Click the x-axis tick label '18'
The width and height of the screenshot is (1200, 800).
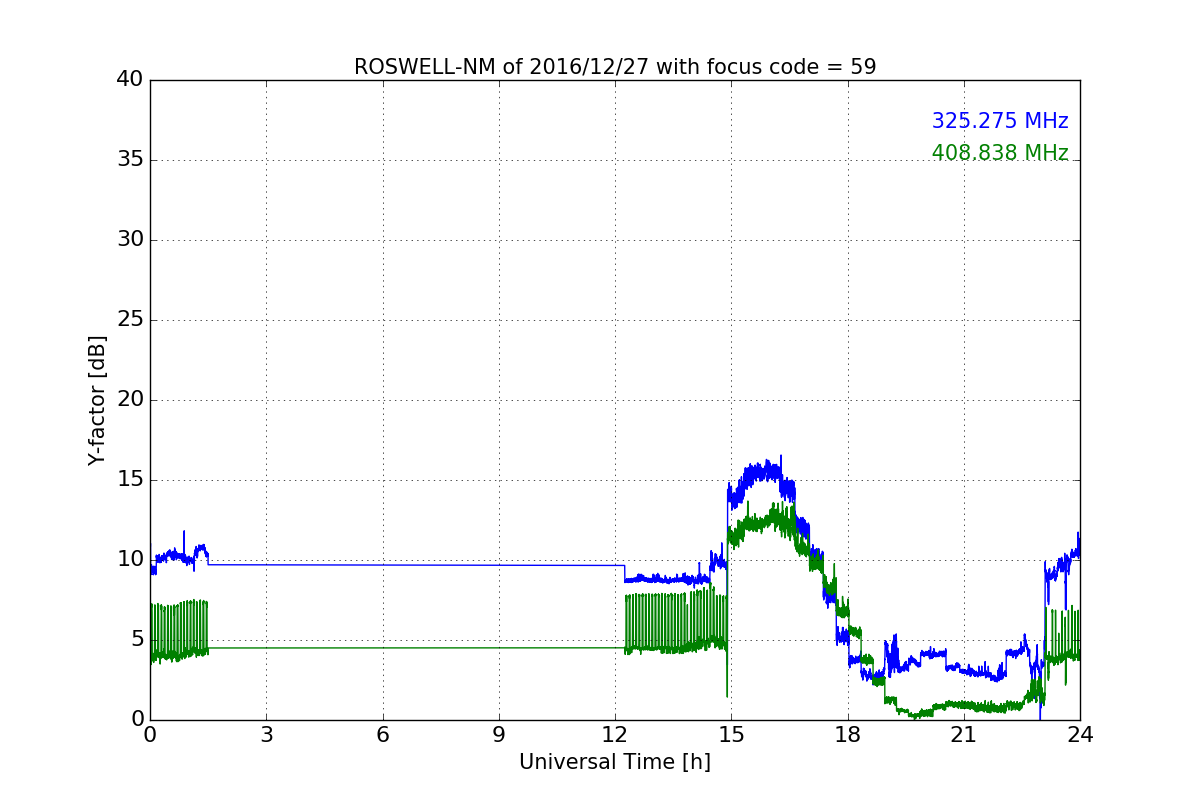848,735
